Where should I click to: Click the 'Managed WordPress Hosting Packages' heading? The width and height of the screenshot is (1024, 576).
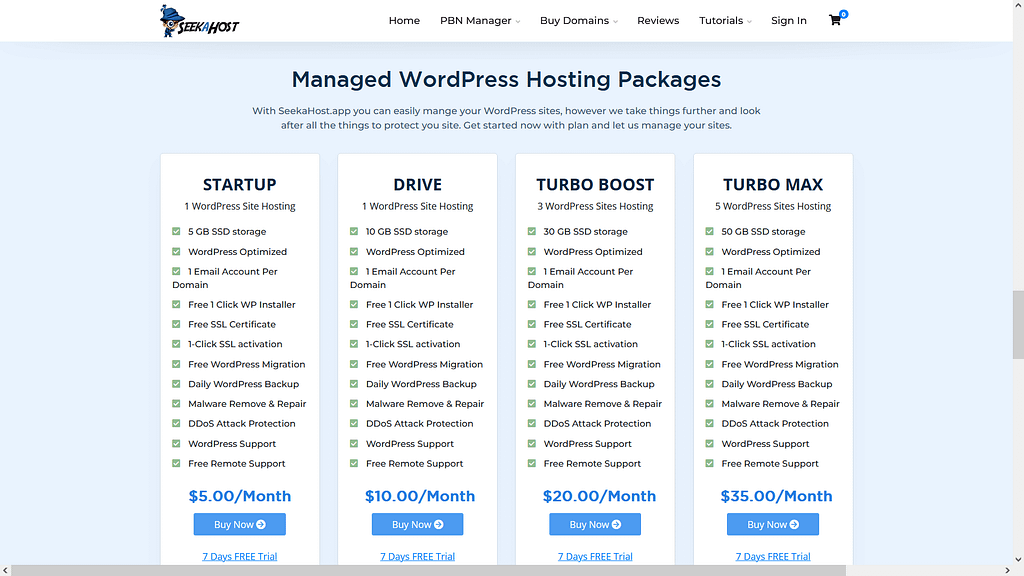(506, 80)
